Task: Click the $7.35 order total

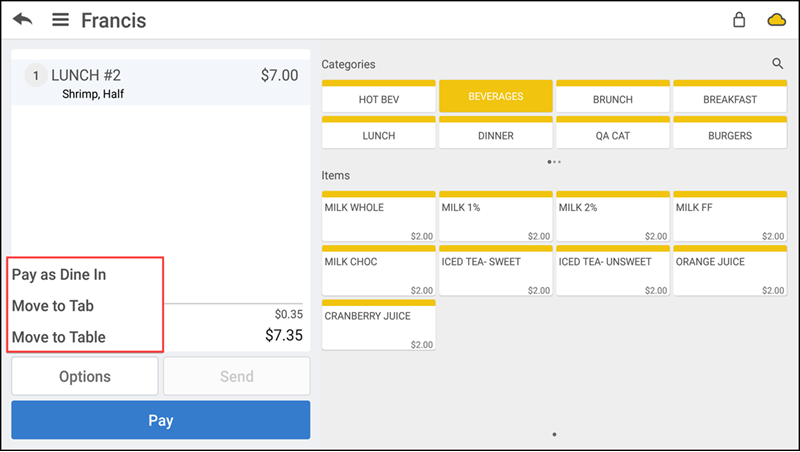Action: tap(284, 335)
